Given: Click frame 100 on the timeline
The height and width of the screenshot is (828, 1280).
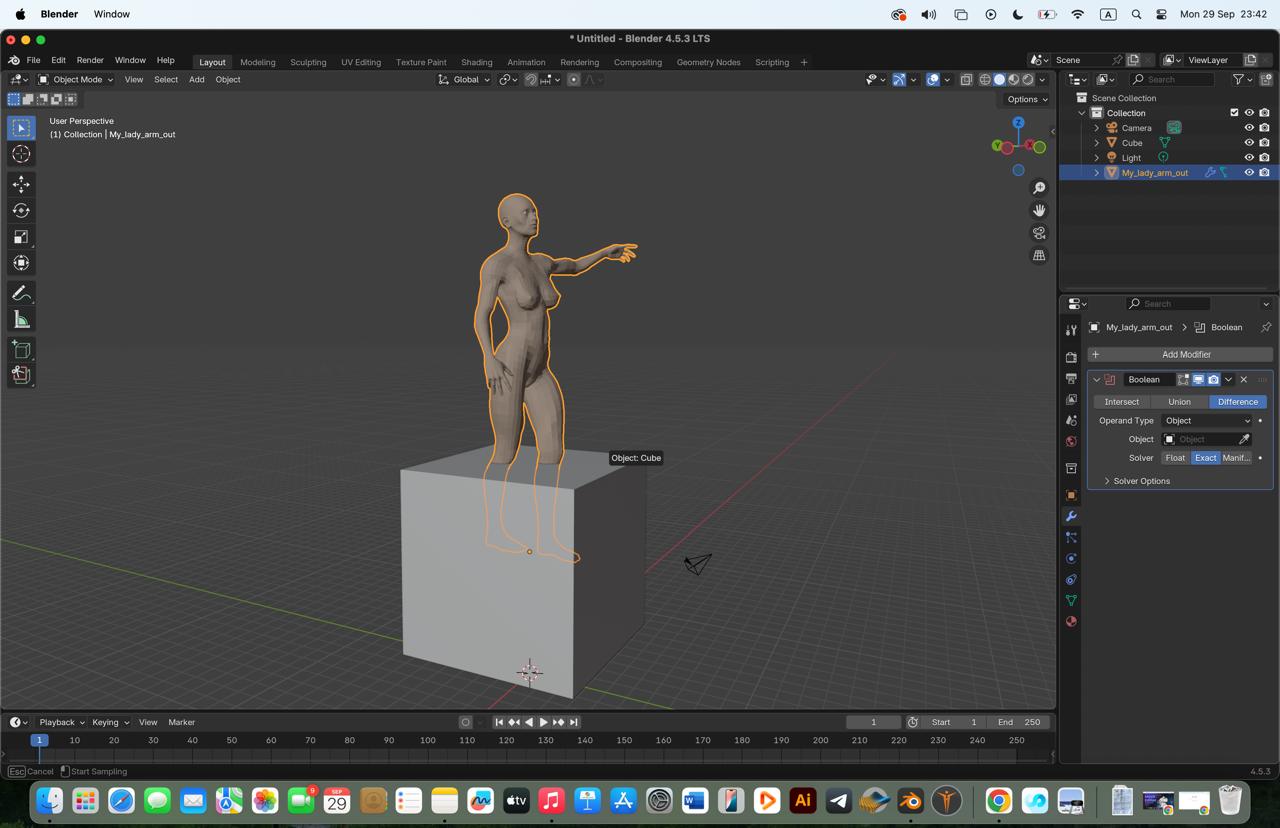Looking at the screenshot, I should point(427,741).
